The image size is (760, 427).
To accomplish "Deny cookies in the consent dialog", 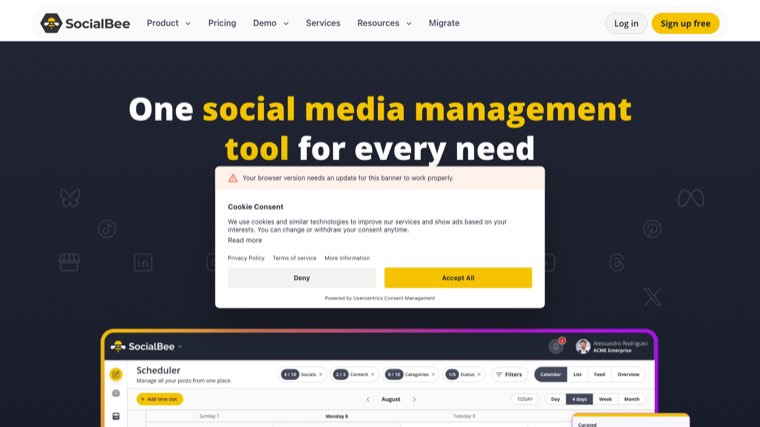I will point(301,278).
